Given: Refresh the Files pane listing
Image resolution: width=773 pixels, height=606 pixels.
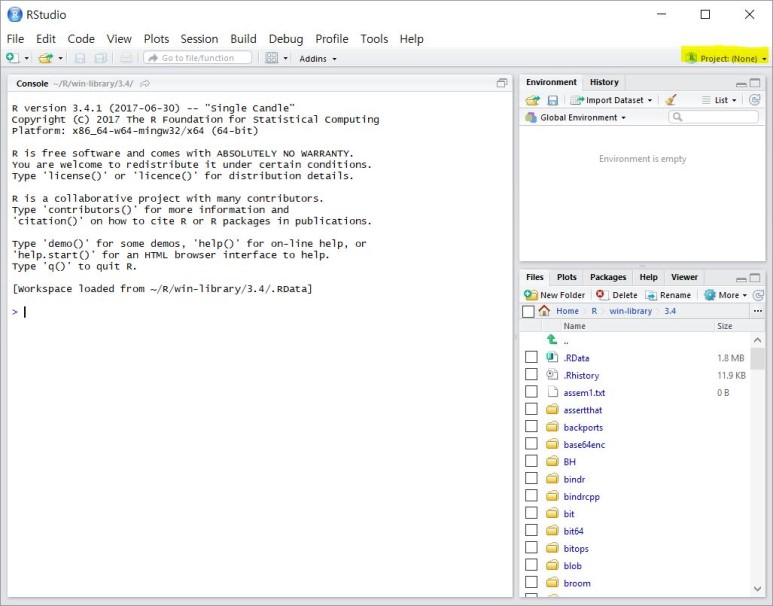Looking at the screenshot, I should [758, 295].
